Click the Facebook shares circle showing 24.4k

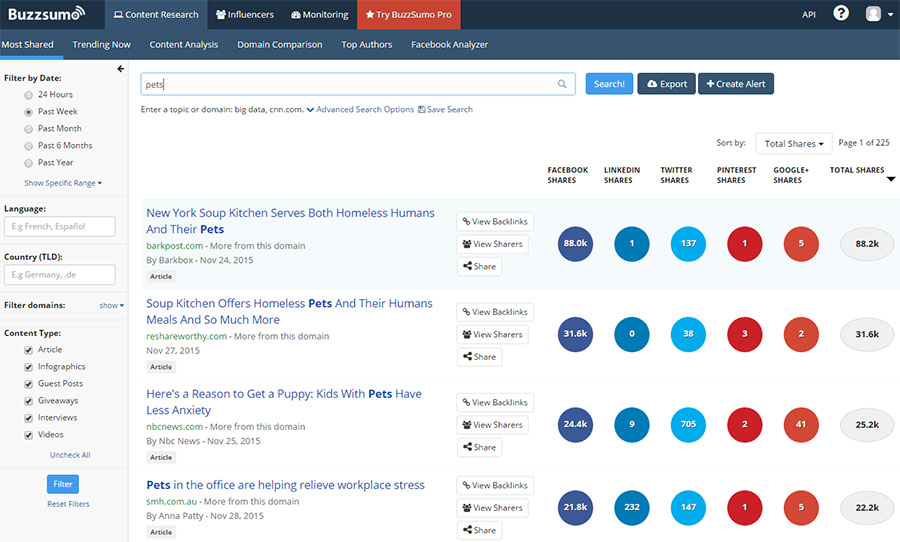[x=575, y=424]
